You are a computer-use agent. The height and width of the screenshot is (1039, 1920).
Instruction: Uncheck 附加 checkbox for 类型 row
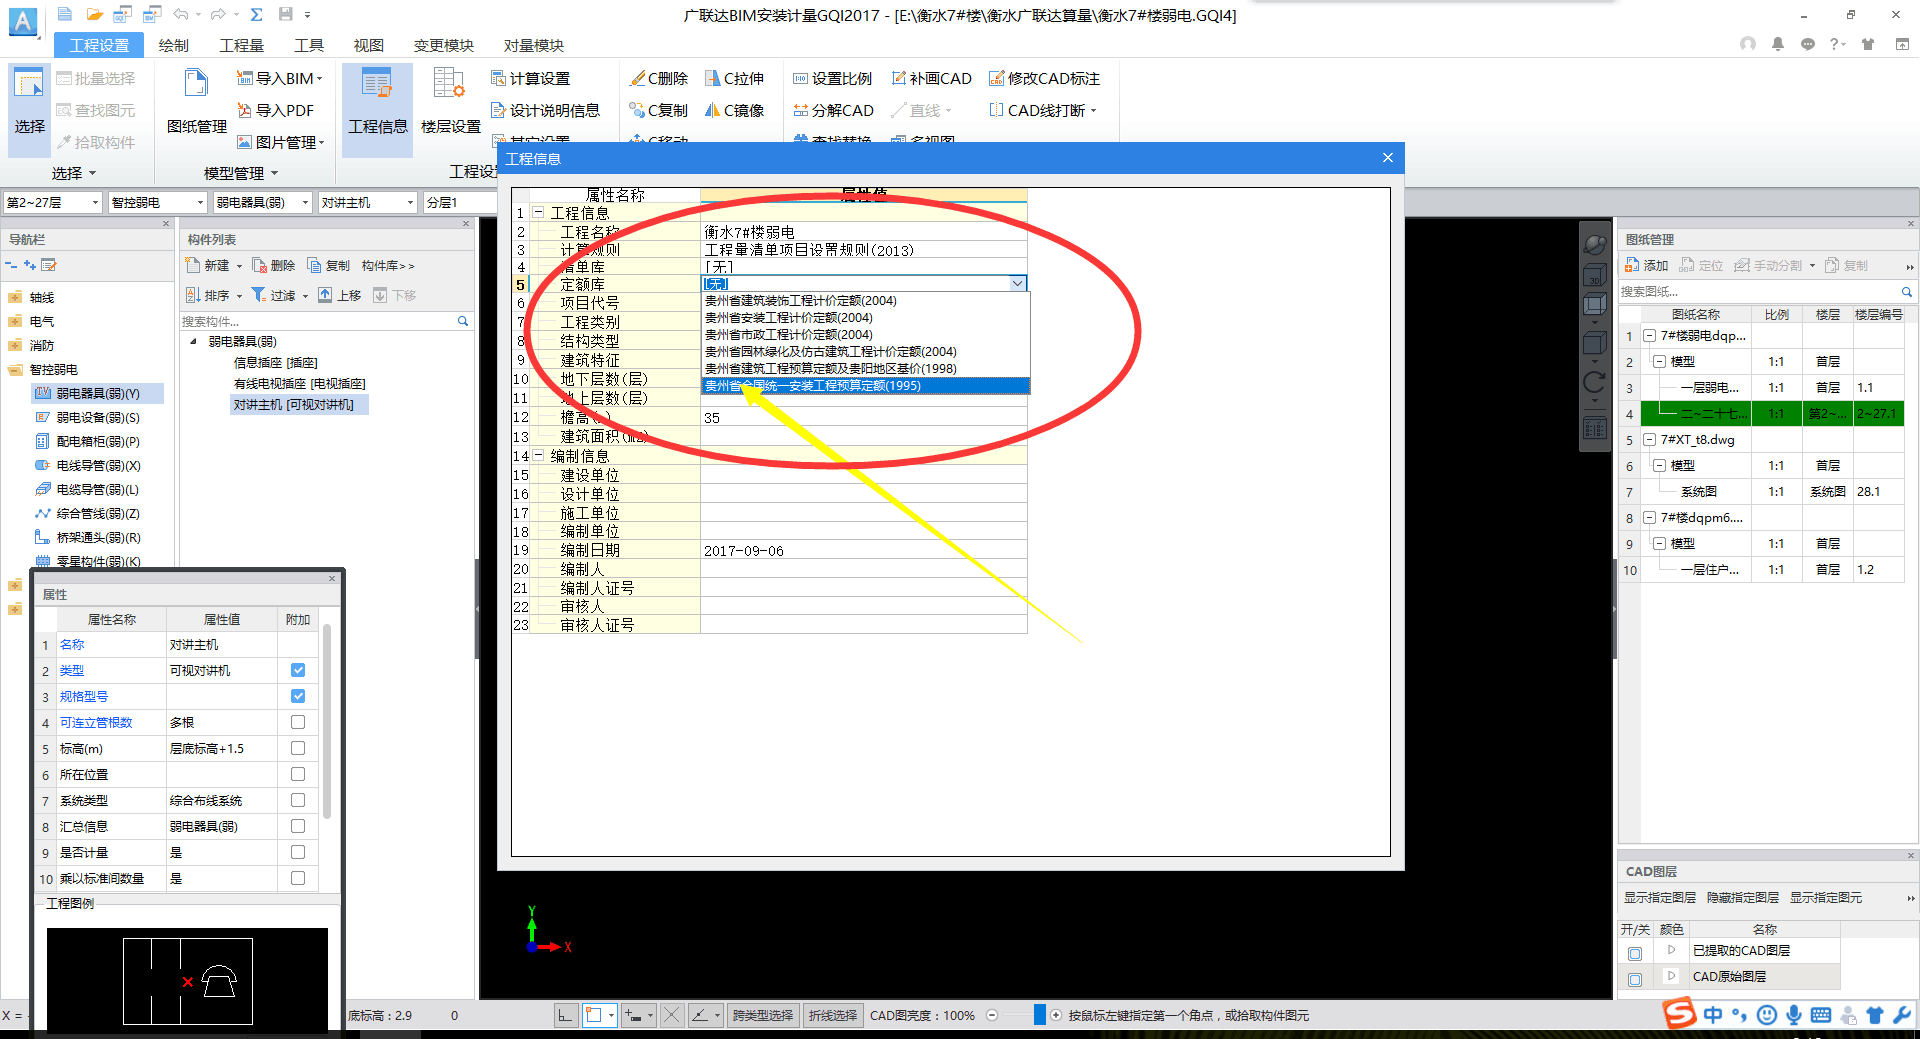coord(298,670)
